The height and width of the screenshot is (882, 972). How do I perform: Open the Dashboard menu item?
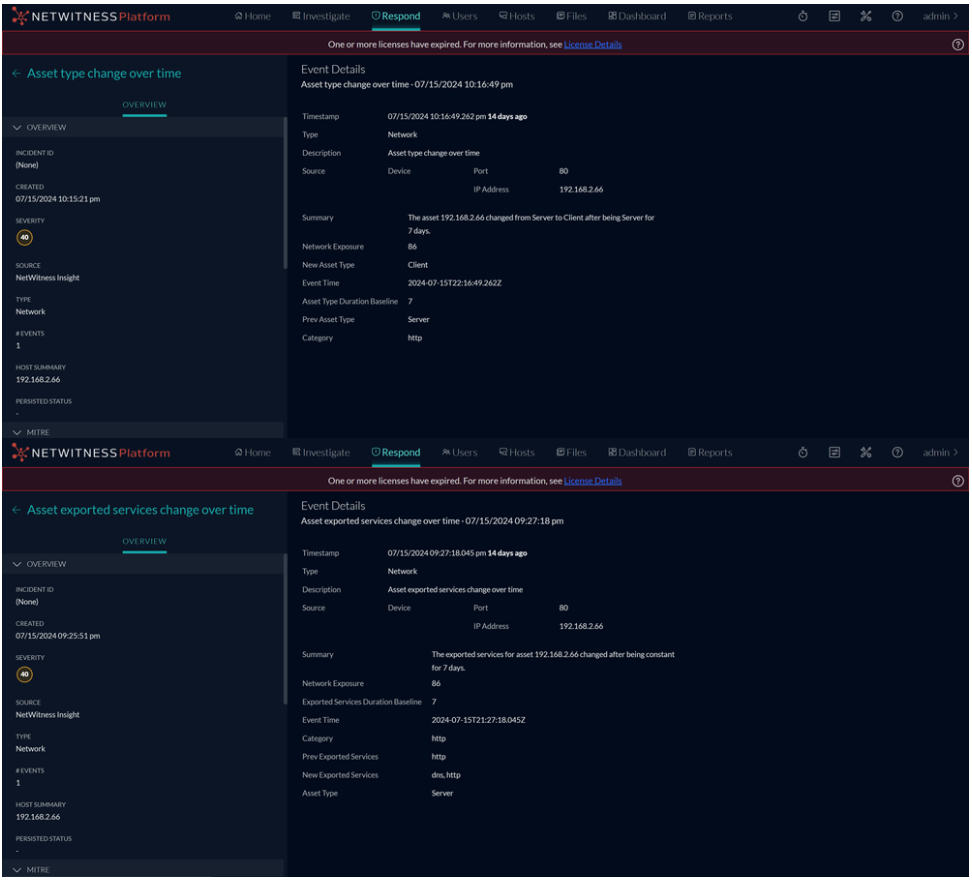(x=636, y=15)
